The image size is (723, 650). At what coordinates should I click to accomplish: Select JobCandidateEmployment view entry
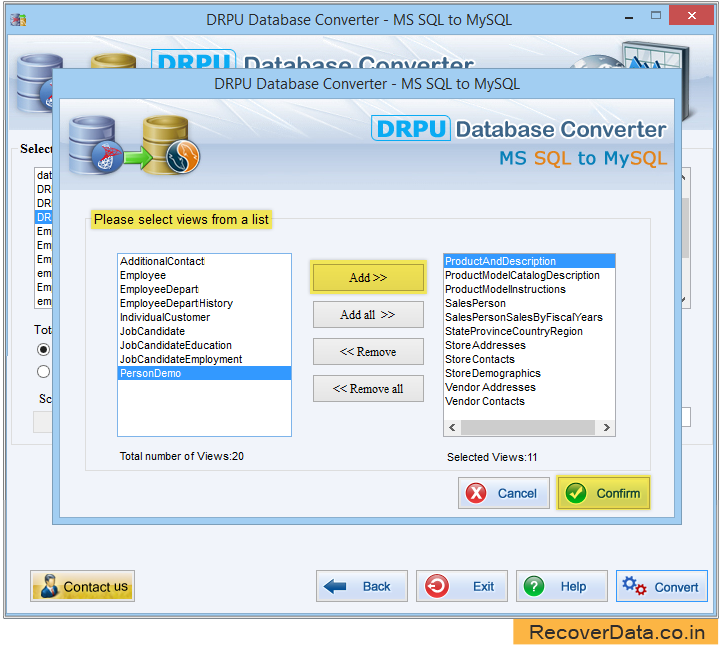(x=204, y=359)
